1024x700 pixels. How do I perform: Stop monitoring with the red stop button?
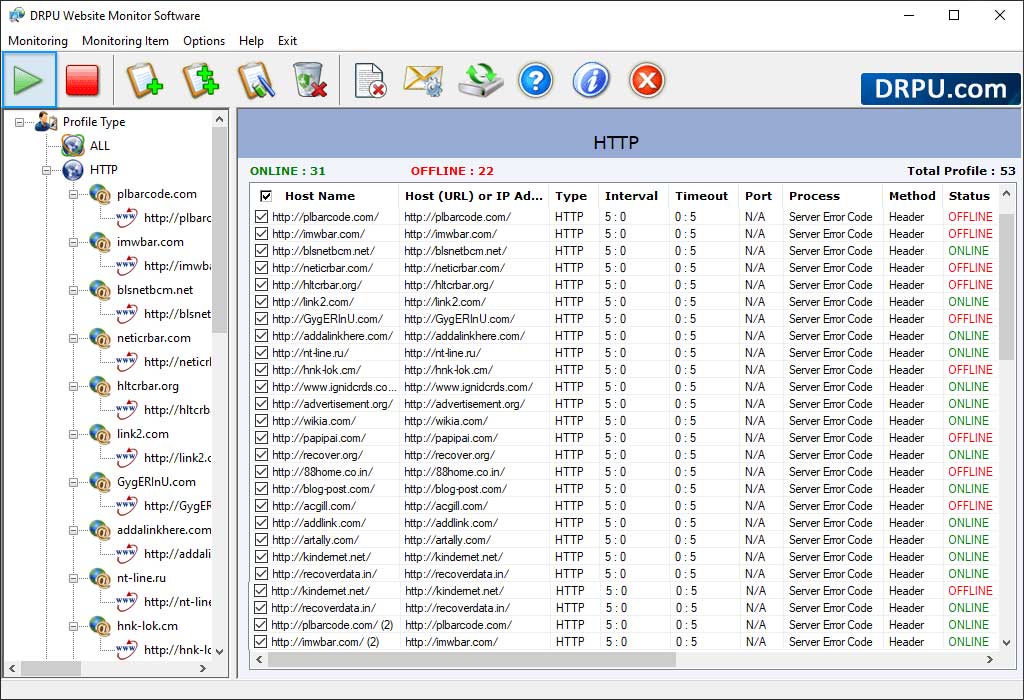pyautogui.click(x=82, y=80)
